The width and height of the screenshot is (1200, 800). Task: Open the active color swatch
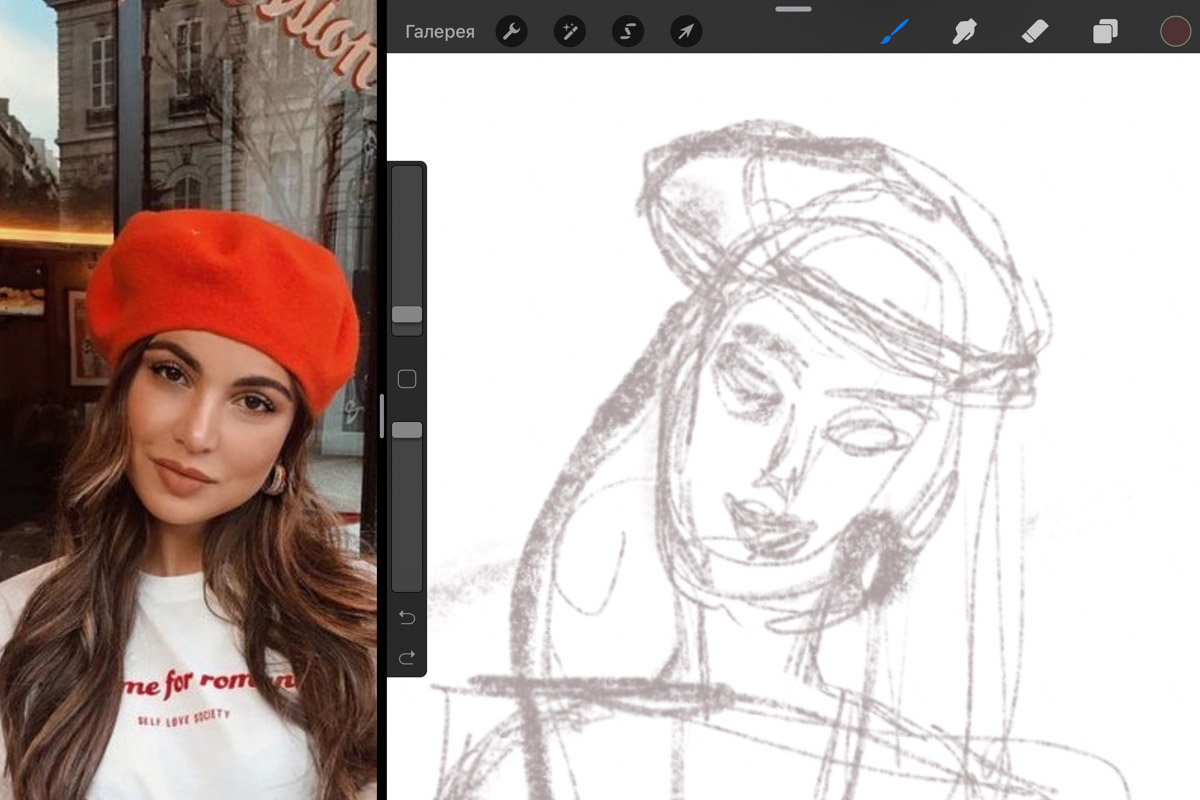pyautogui.click(x=1175, y=32)
